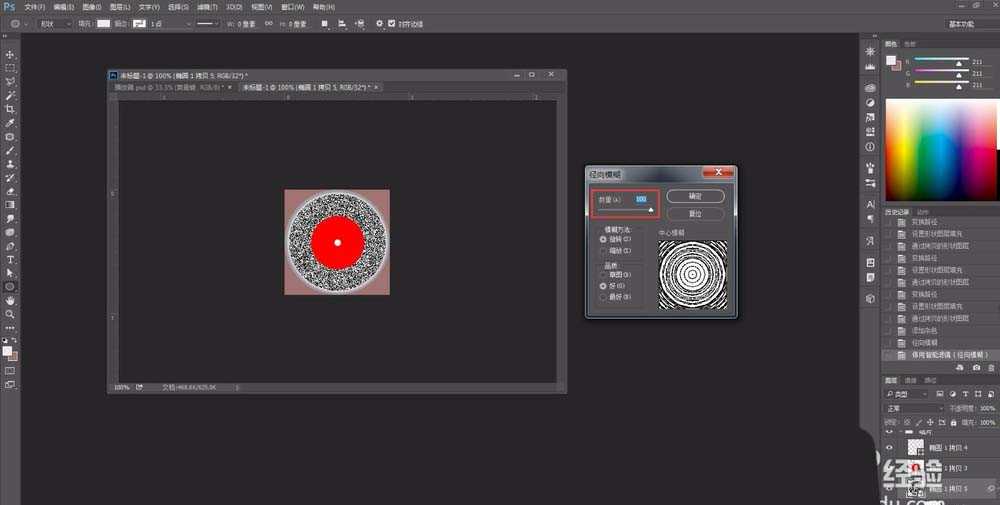
Task: Toggle visibility of 椭圆 1 拷贝 4 layer
Action: click(889, 448)
